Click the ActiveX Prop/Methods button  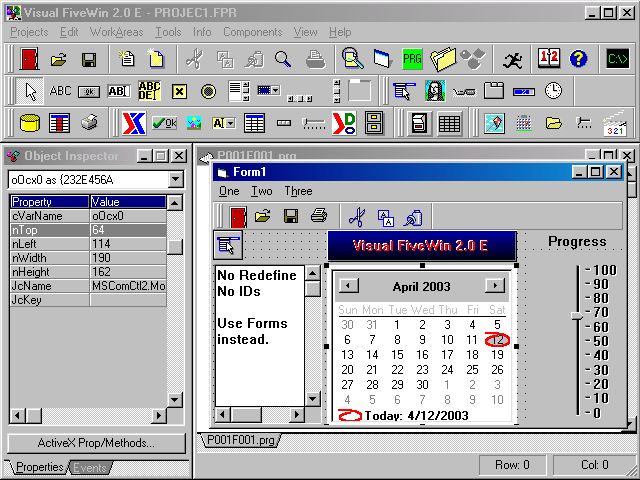[x=96, y=443]
